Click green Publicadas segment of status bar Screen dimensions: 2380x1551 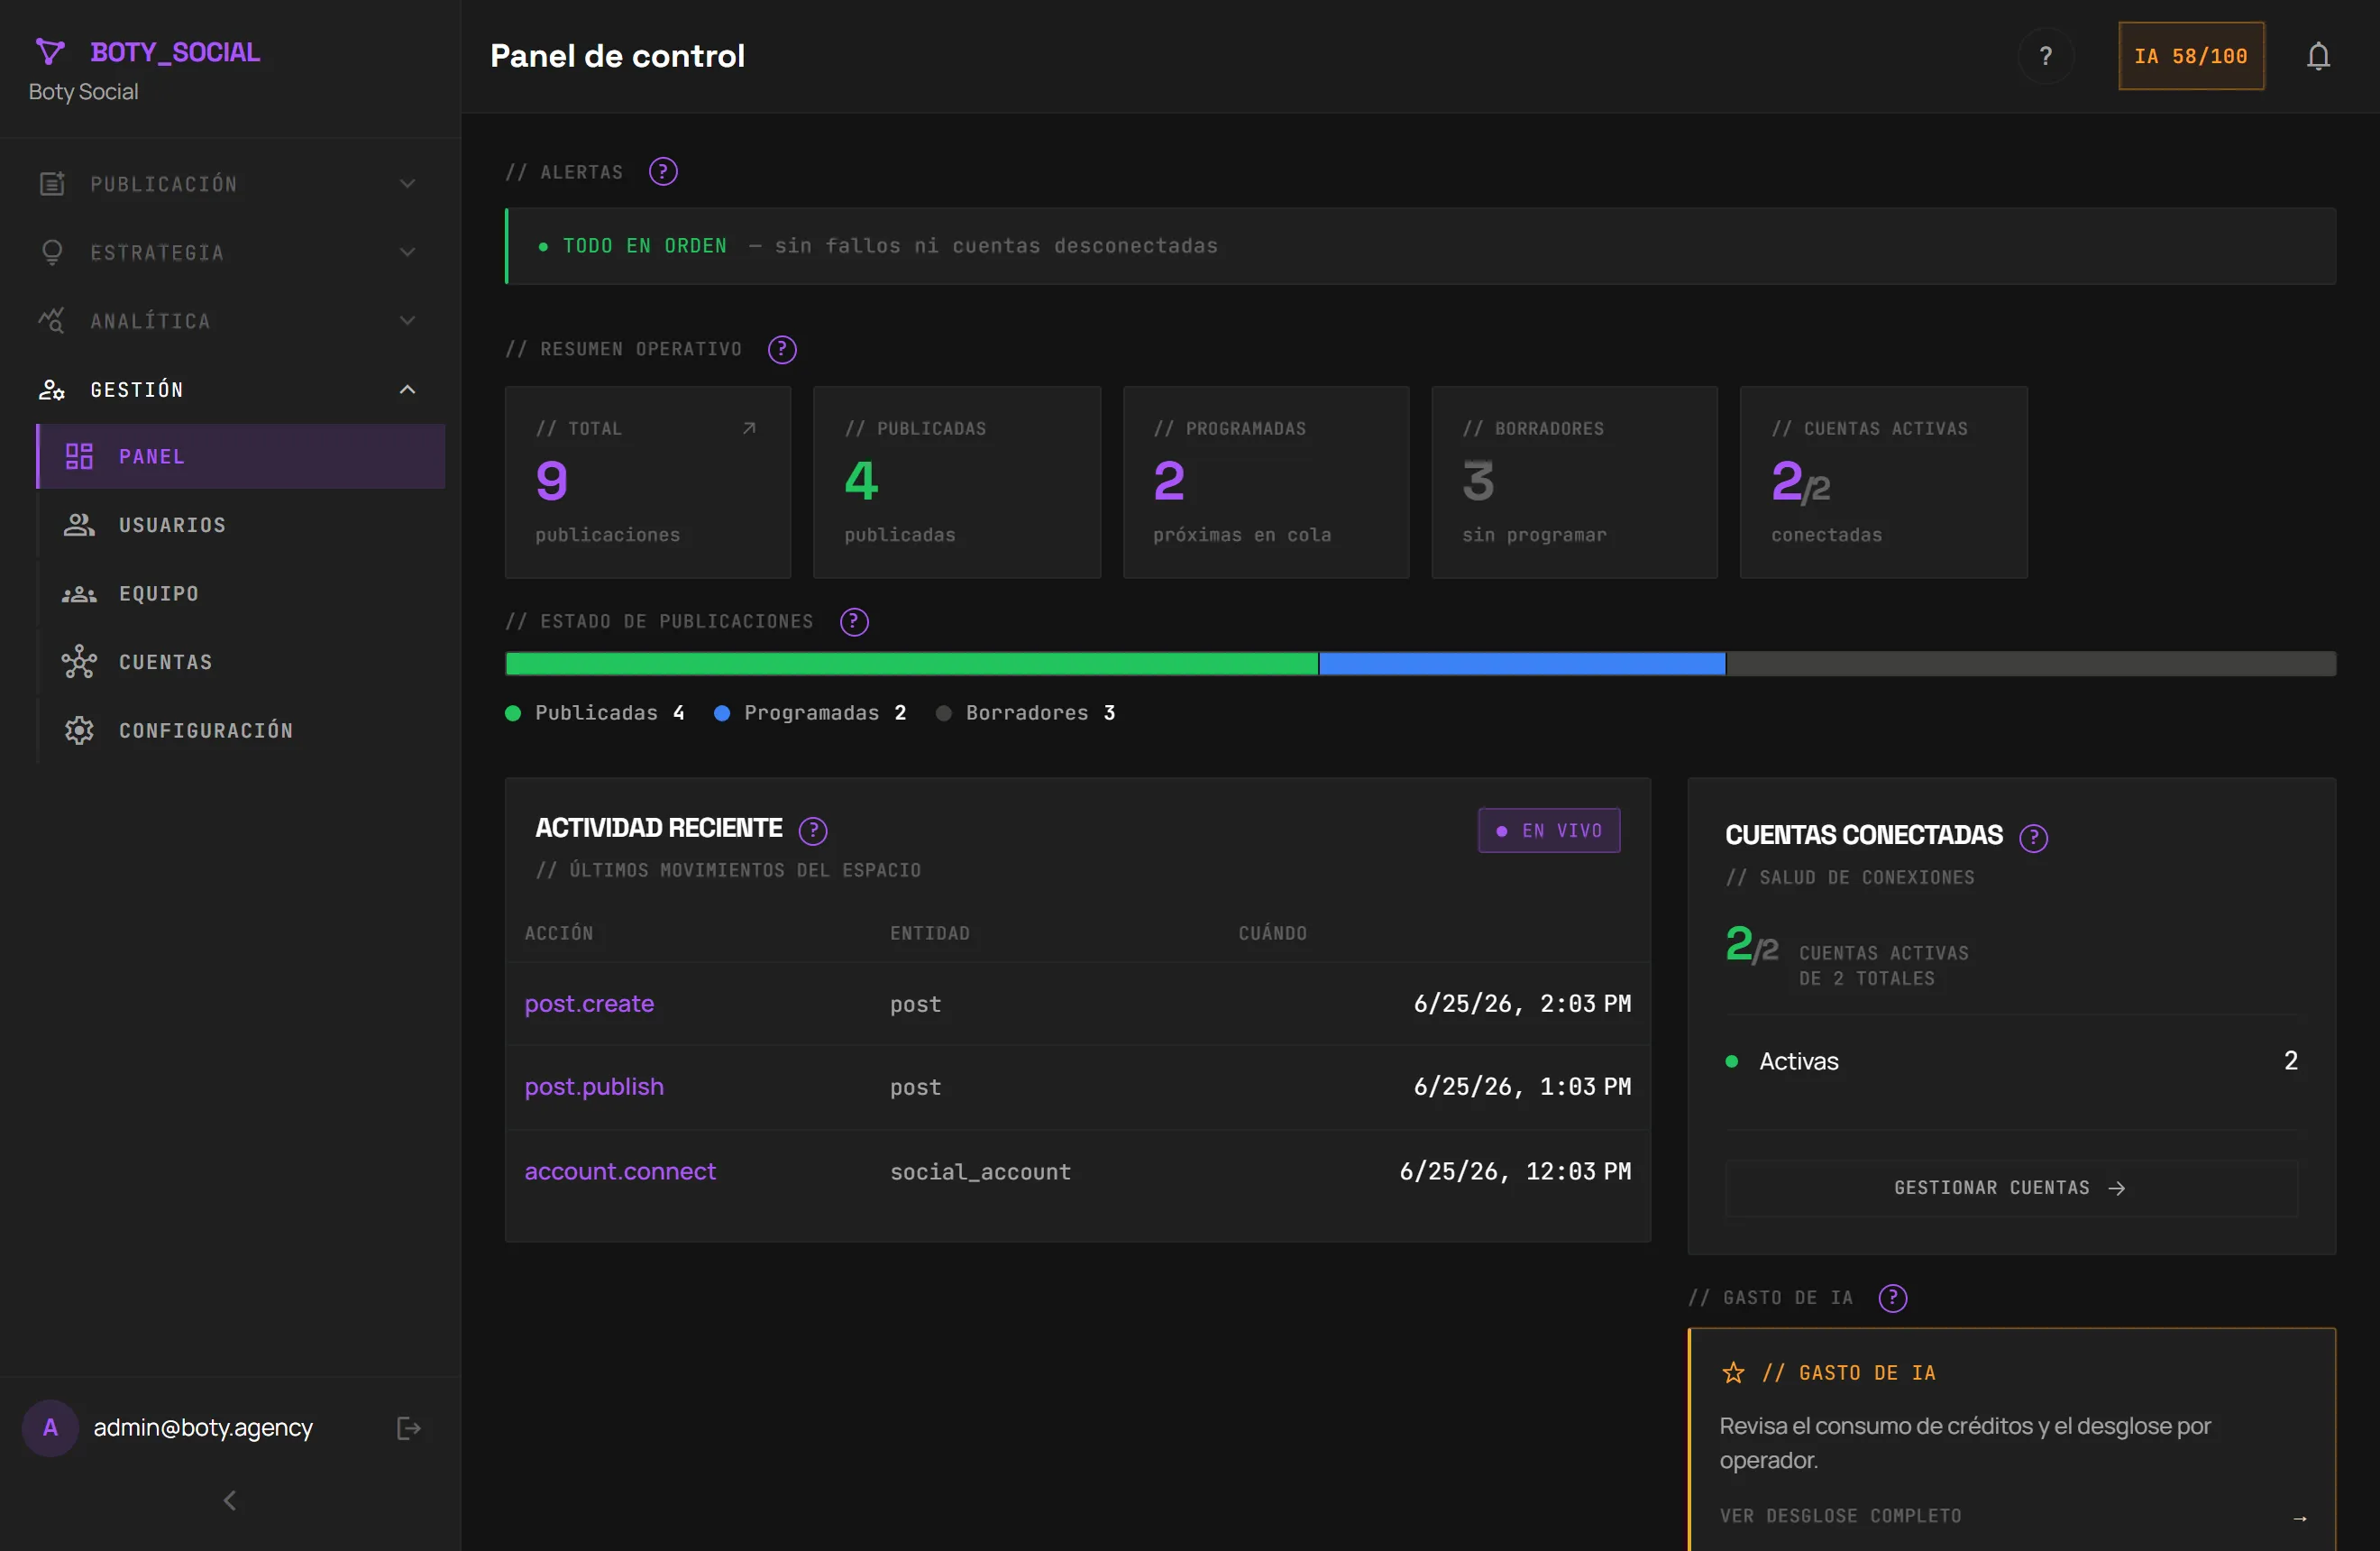point(912,663)
